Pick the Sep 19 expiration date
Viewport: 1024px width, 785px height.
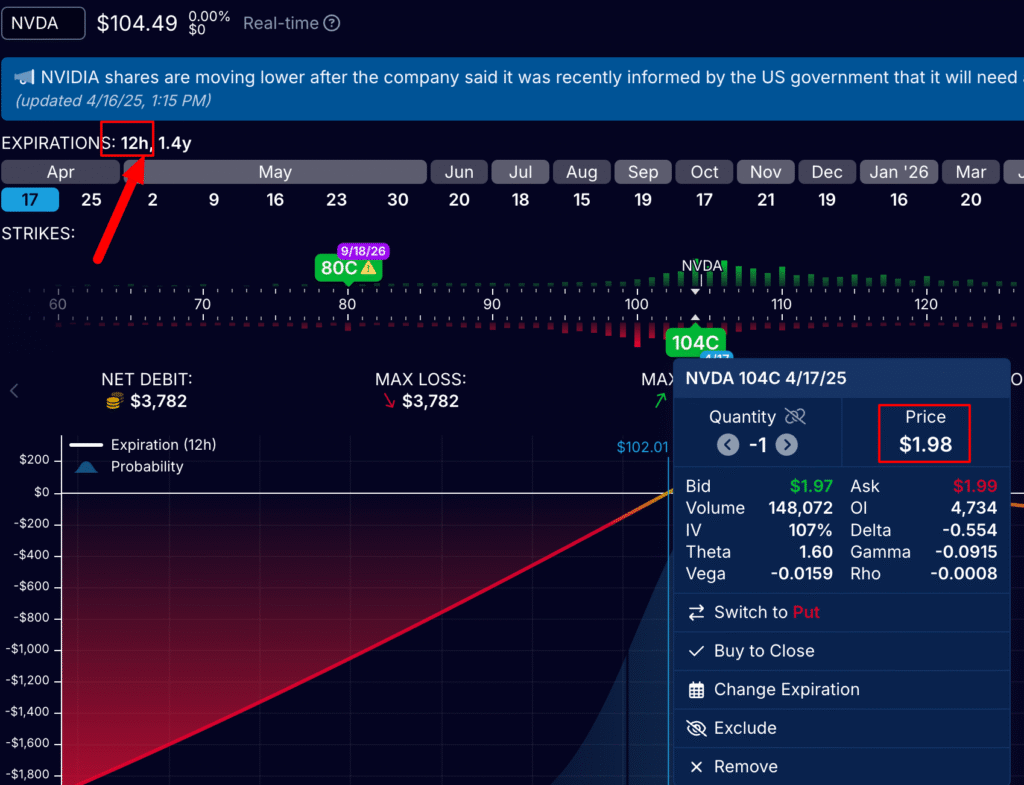tap(643, 199)
